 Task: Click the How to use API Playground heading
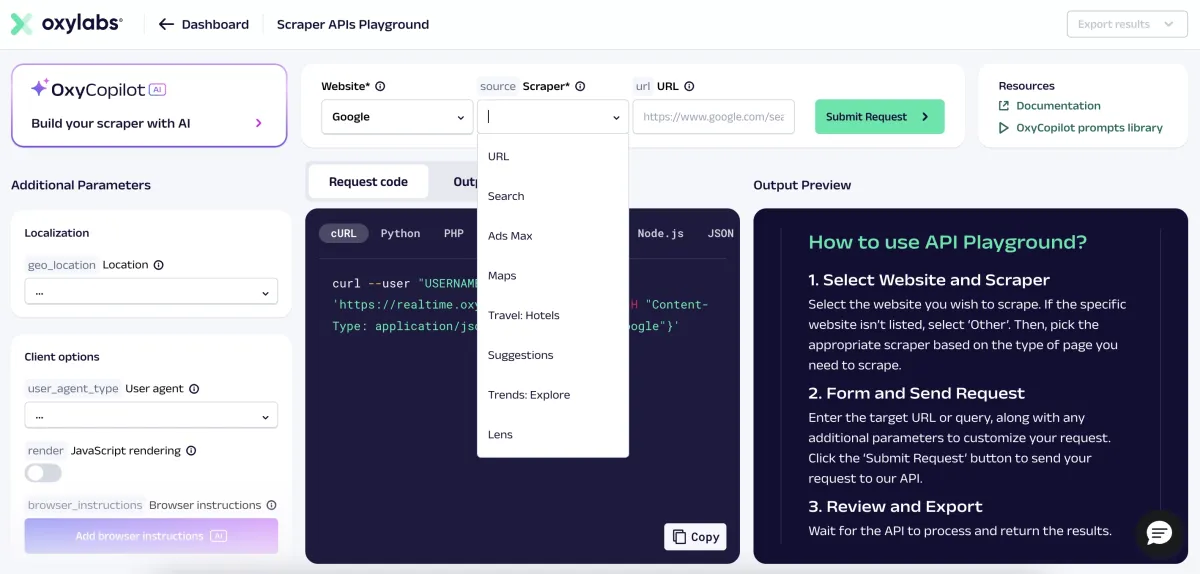(947, 242)
